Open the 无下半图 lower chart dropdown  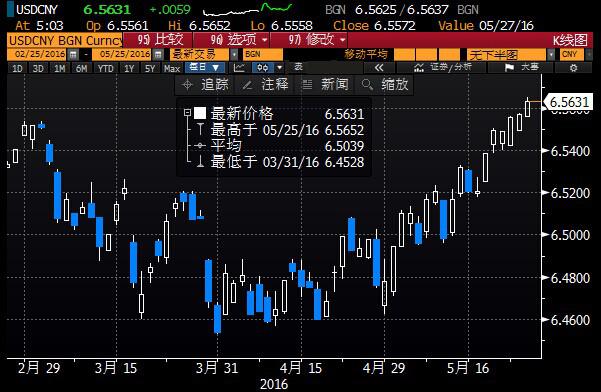(x=551, y=55)
